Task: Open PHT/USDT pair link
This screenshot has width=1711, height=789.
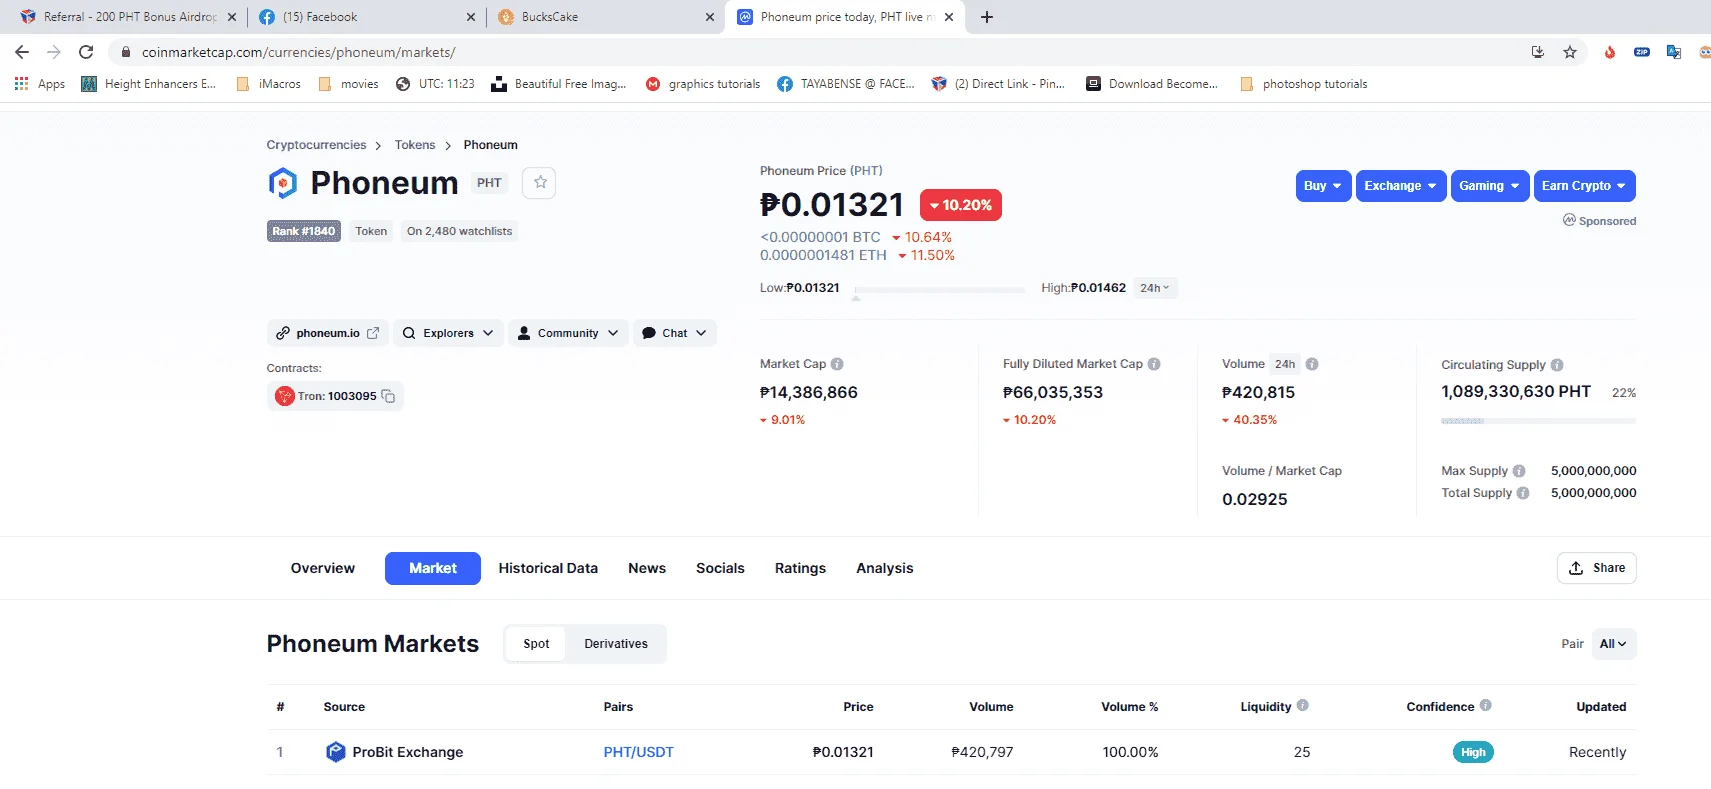Action: click(x=638, y=752)
